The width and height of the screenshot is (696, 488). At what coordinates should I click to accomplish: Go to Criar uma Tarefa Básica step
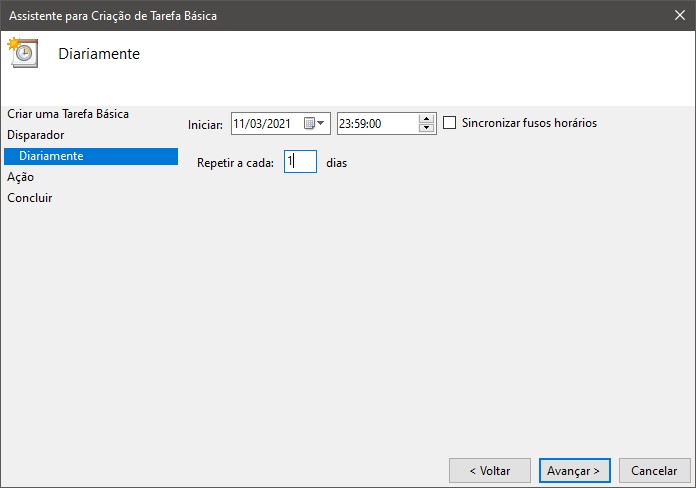[x=67, y=114]
